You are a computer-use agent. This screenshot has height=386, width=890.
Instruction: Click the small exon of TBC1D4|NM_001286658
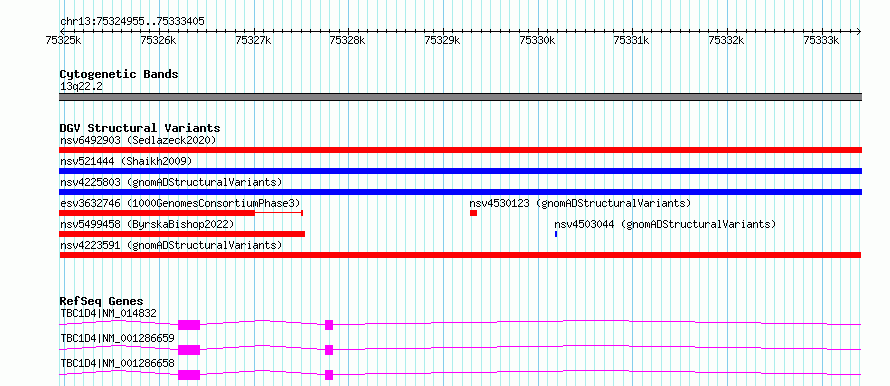coord(329,375)
